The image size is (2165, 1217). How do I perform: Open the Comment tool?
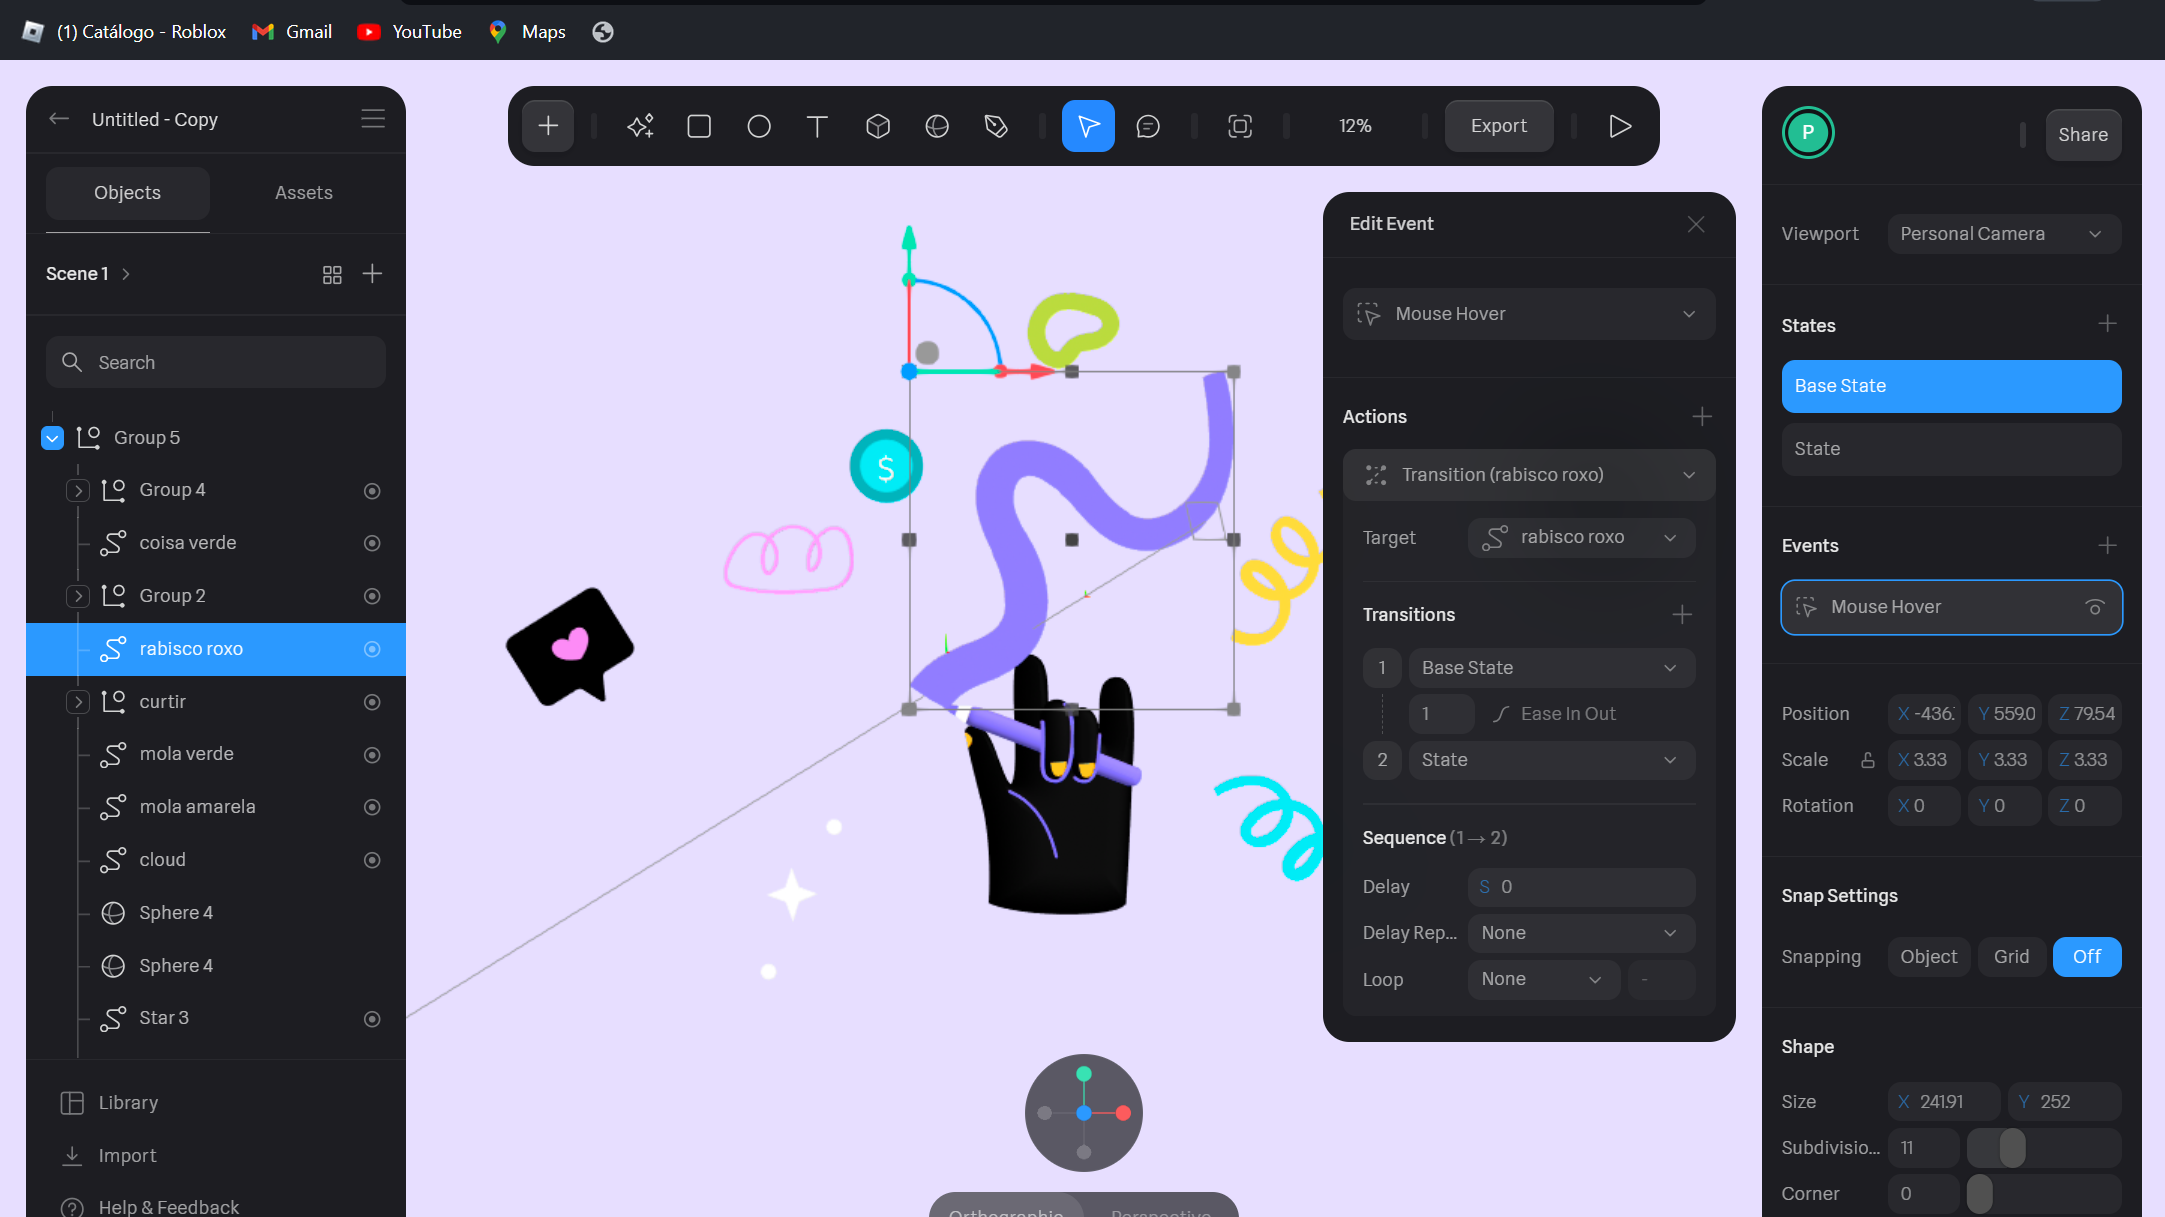click(x=1148, y=126)
